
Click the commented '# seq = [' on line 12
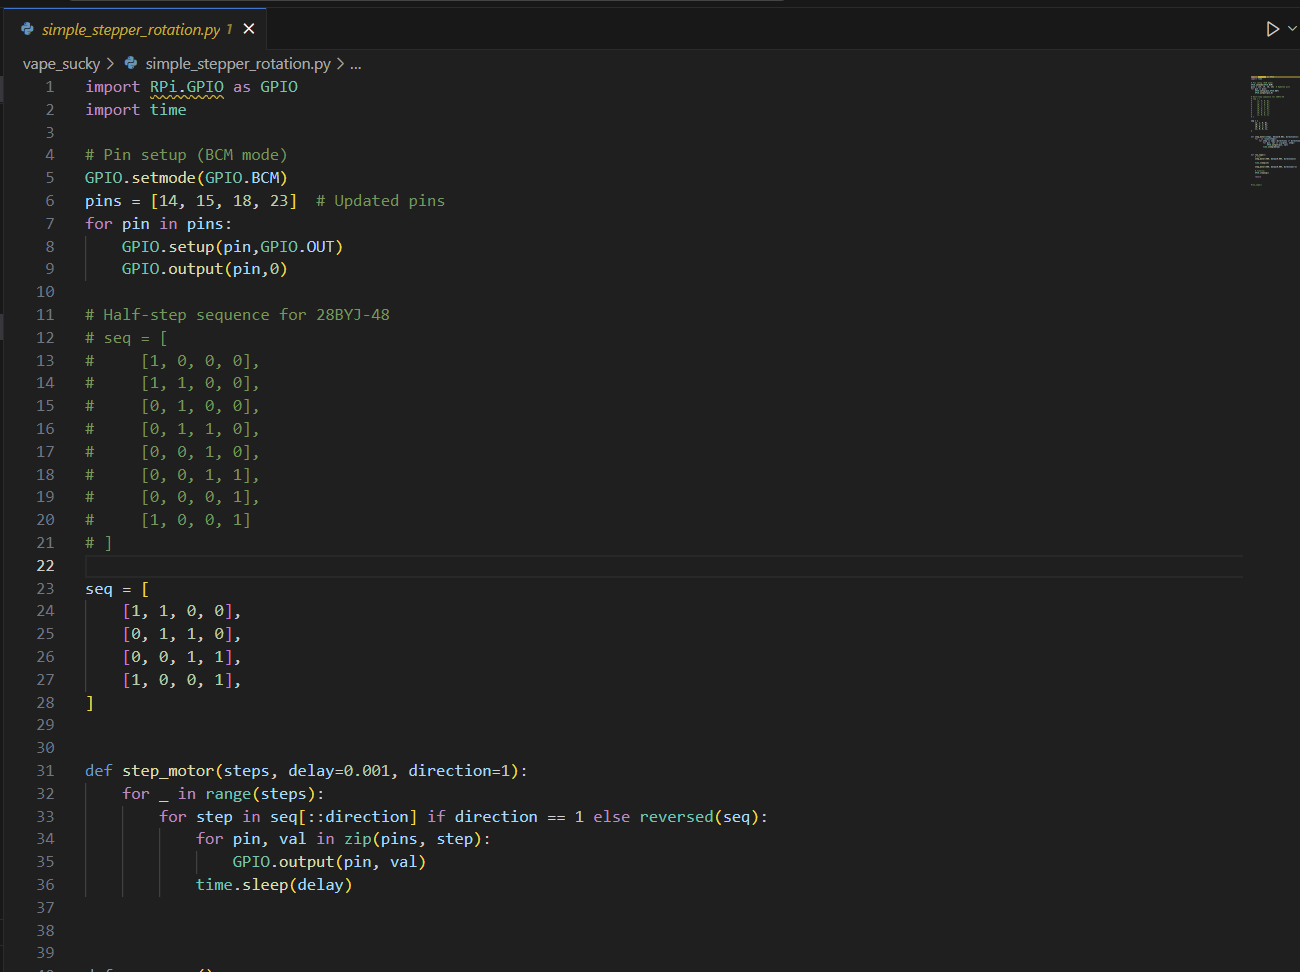126,338
